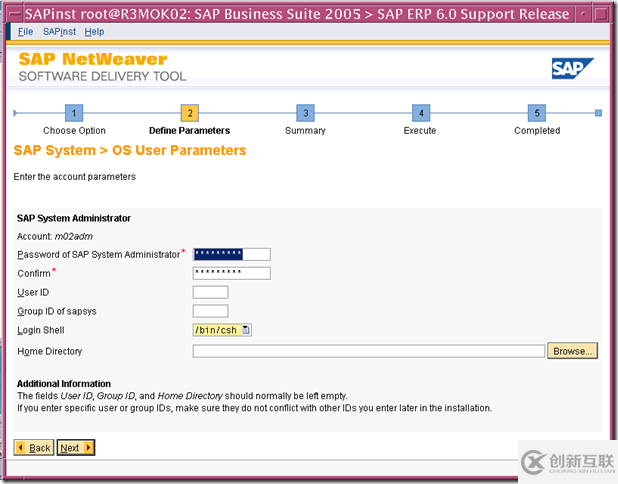Viewport: 618px width, 484px height.
Task: Focus the Confirm password field
Action: pyautogui.click(x=232, y=273)
